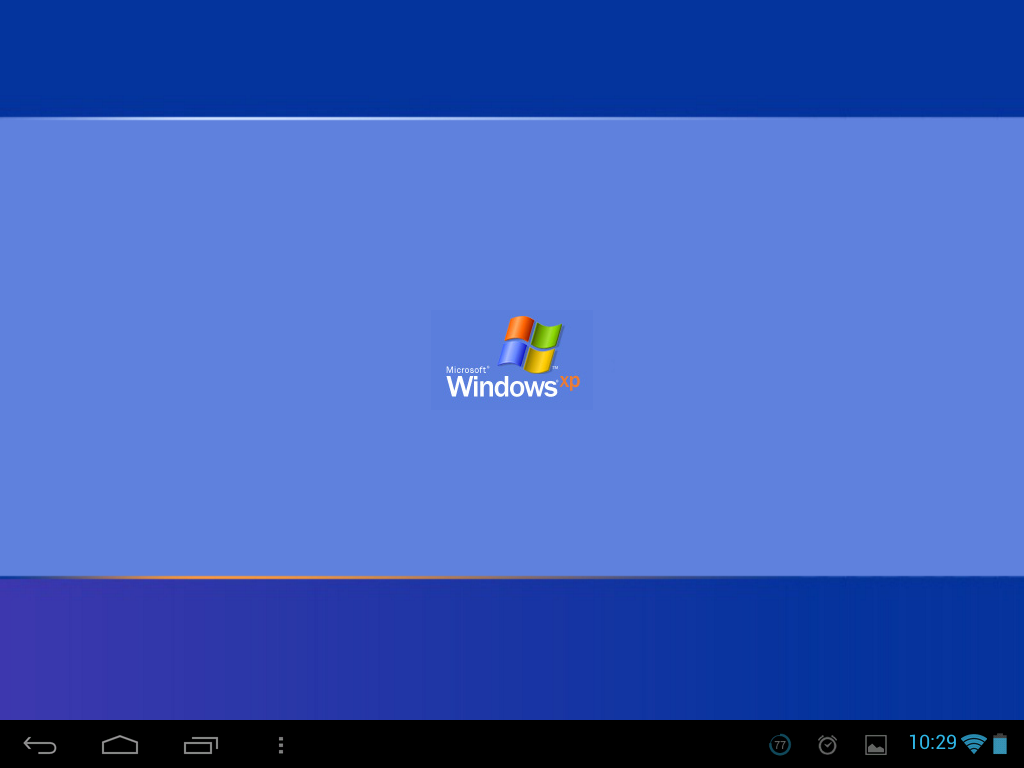Open the three-dot overflow menu
Viewport: 1024px width, 768px height.
281,745
